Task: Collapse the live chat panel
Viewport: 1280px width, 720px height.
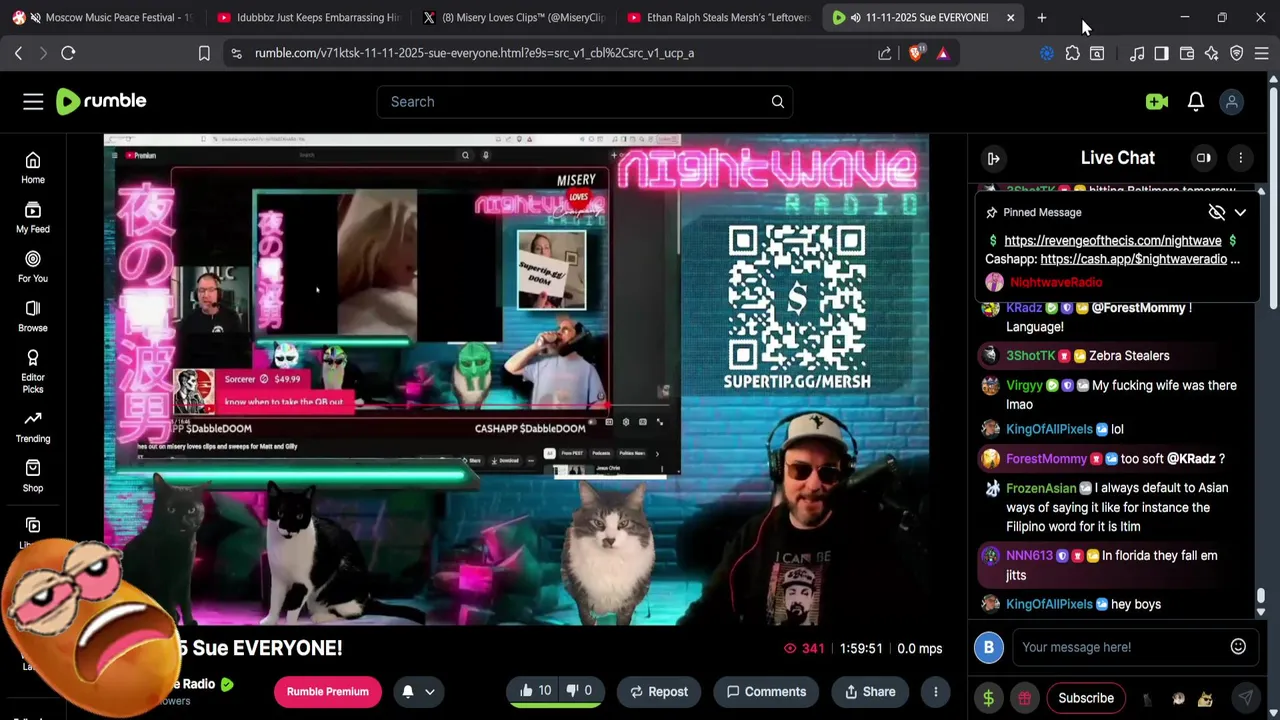Action: point(993,158)
